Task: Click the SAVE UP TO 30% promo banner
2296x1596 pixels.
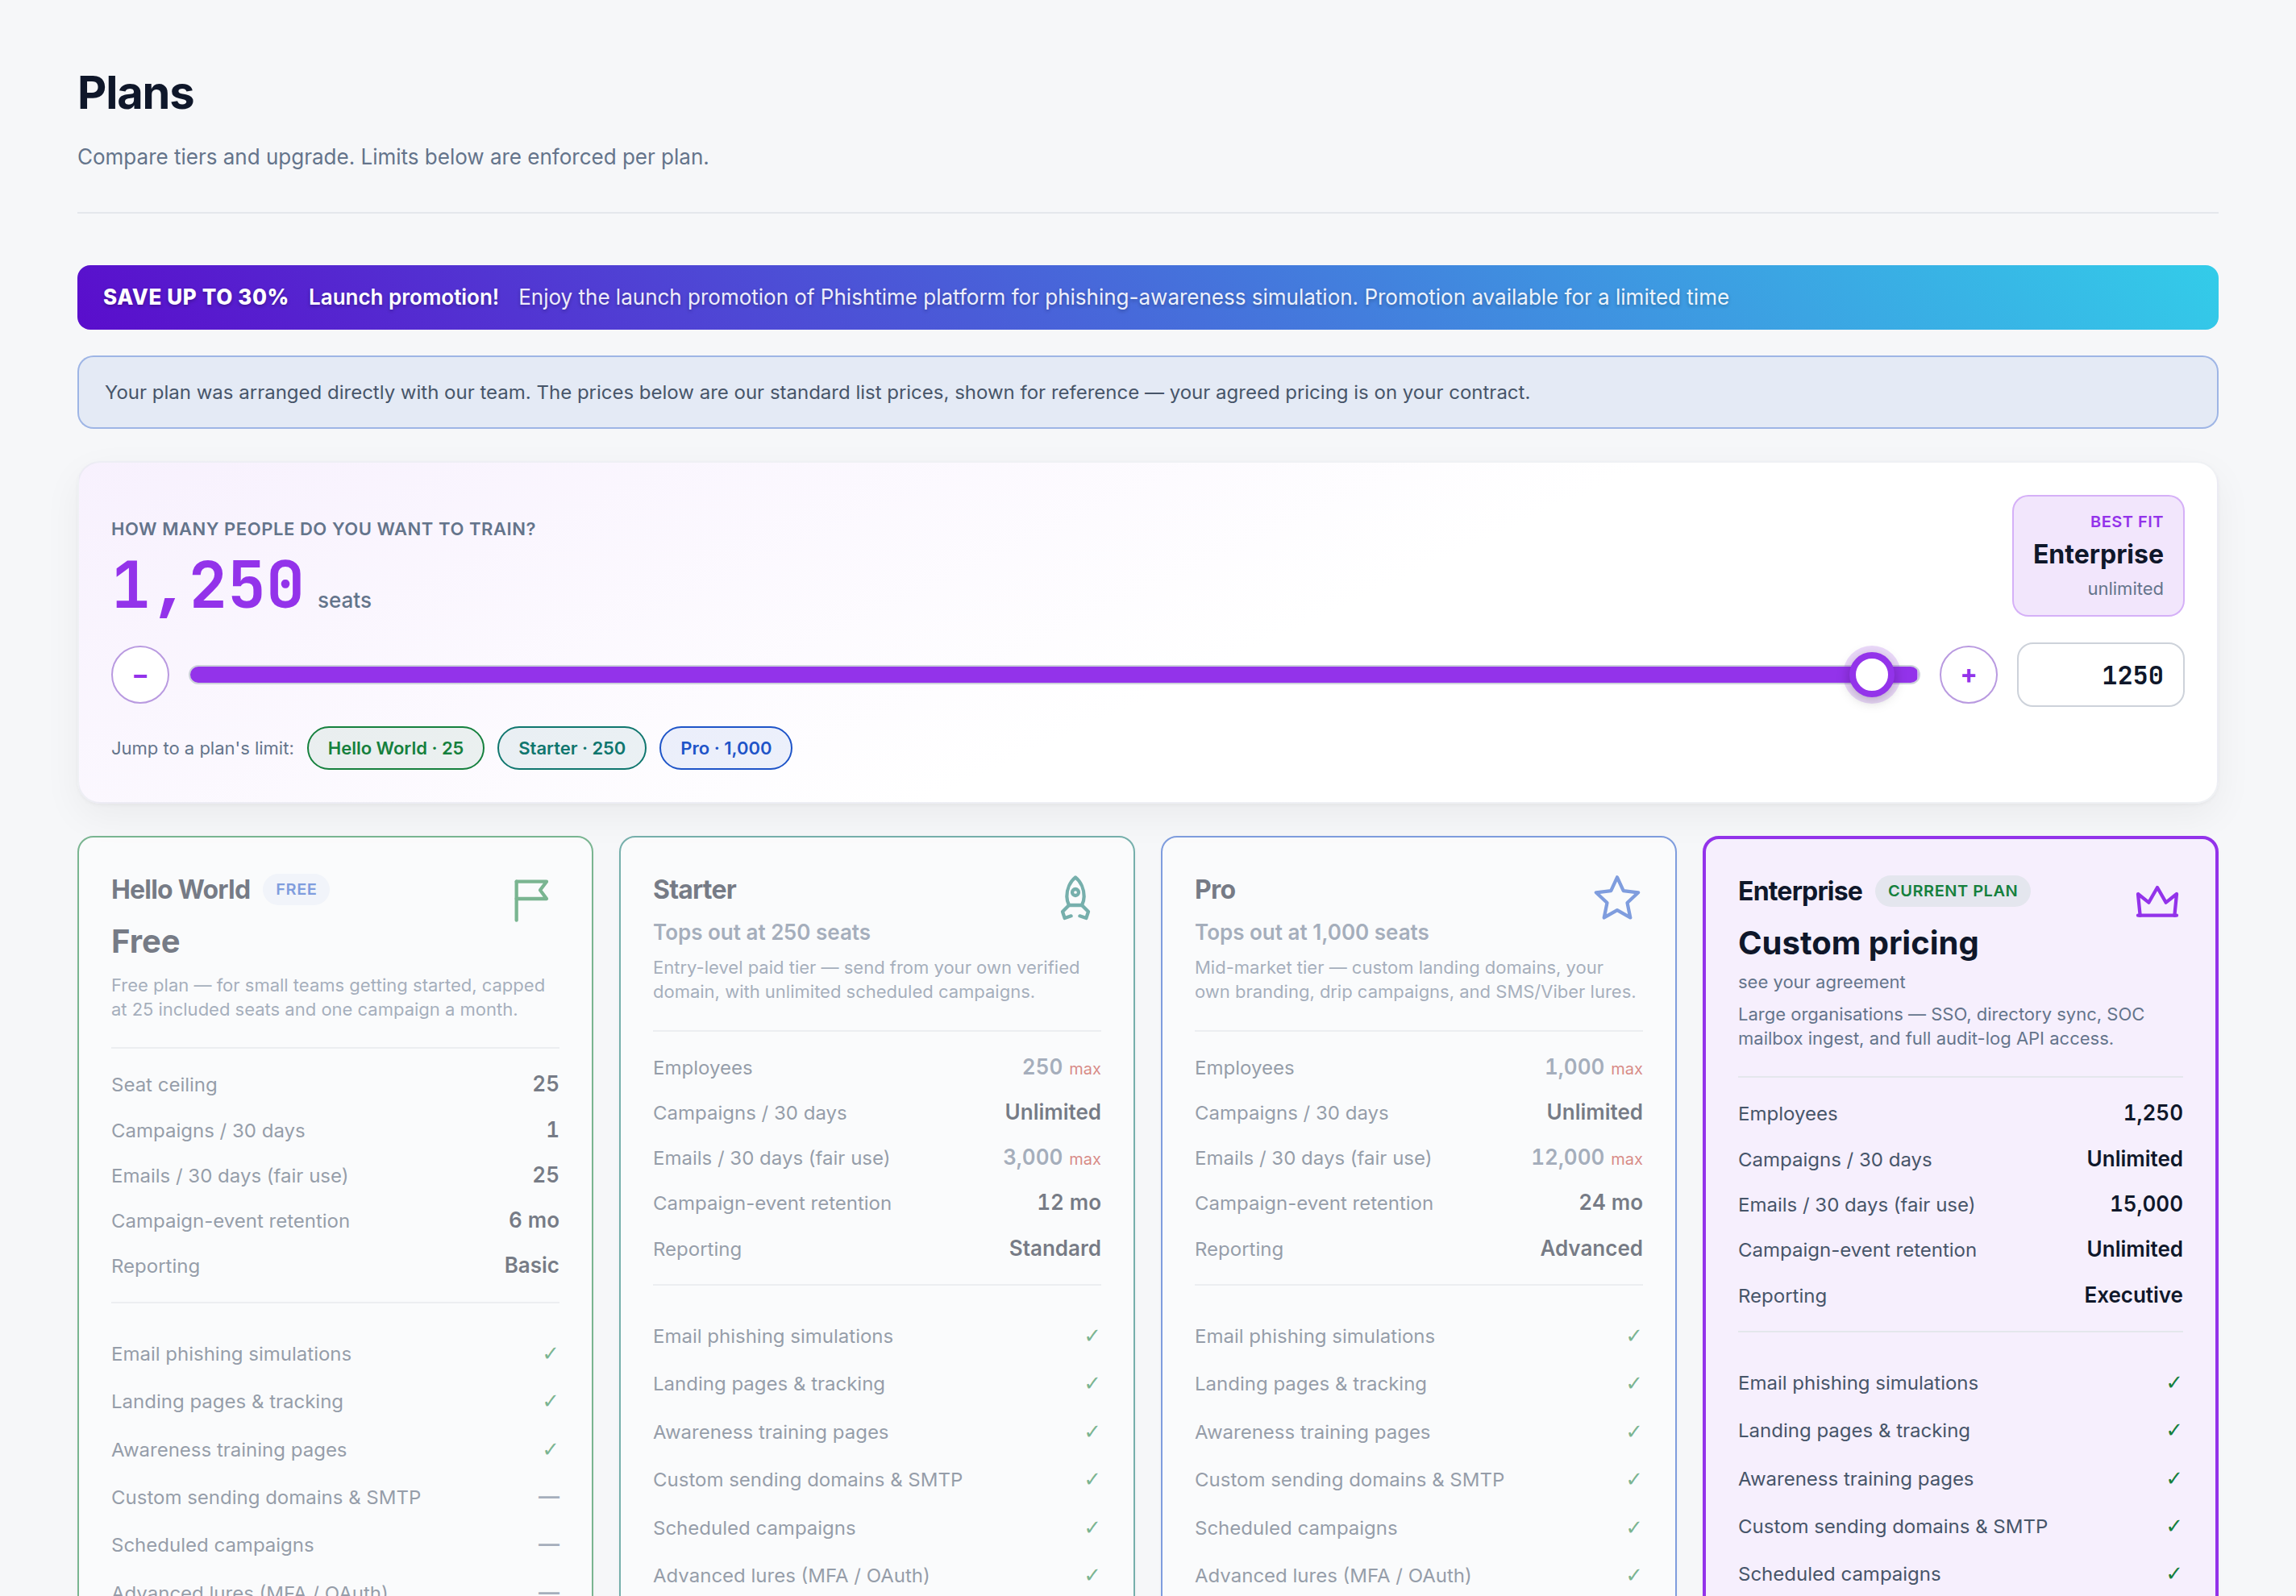Action: [1147, 297]
